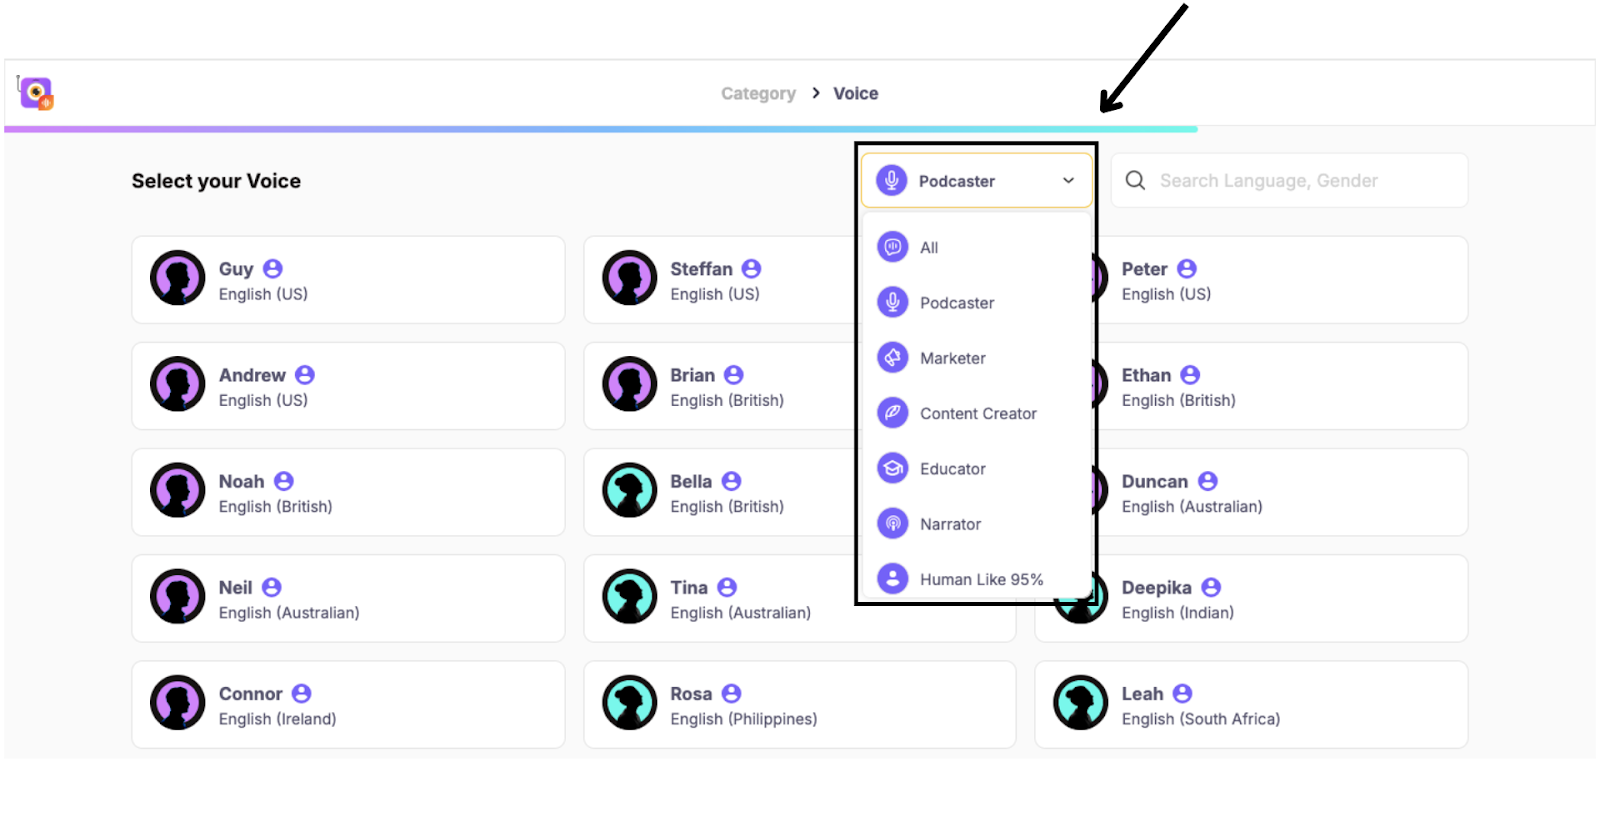Choose Marketer from the dropdown list

(977, 358)
